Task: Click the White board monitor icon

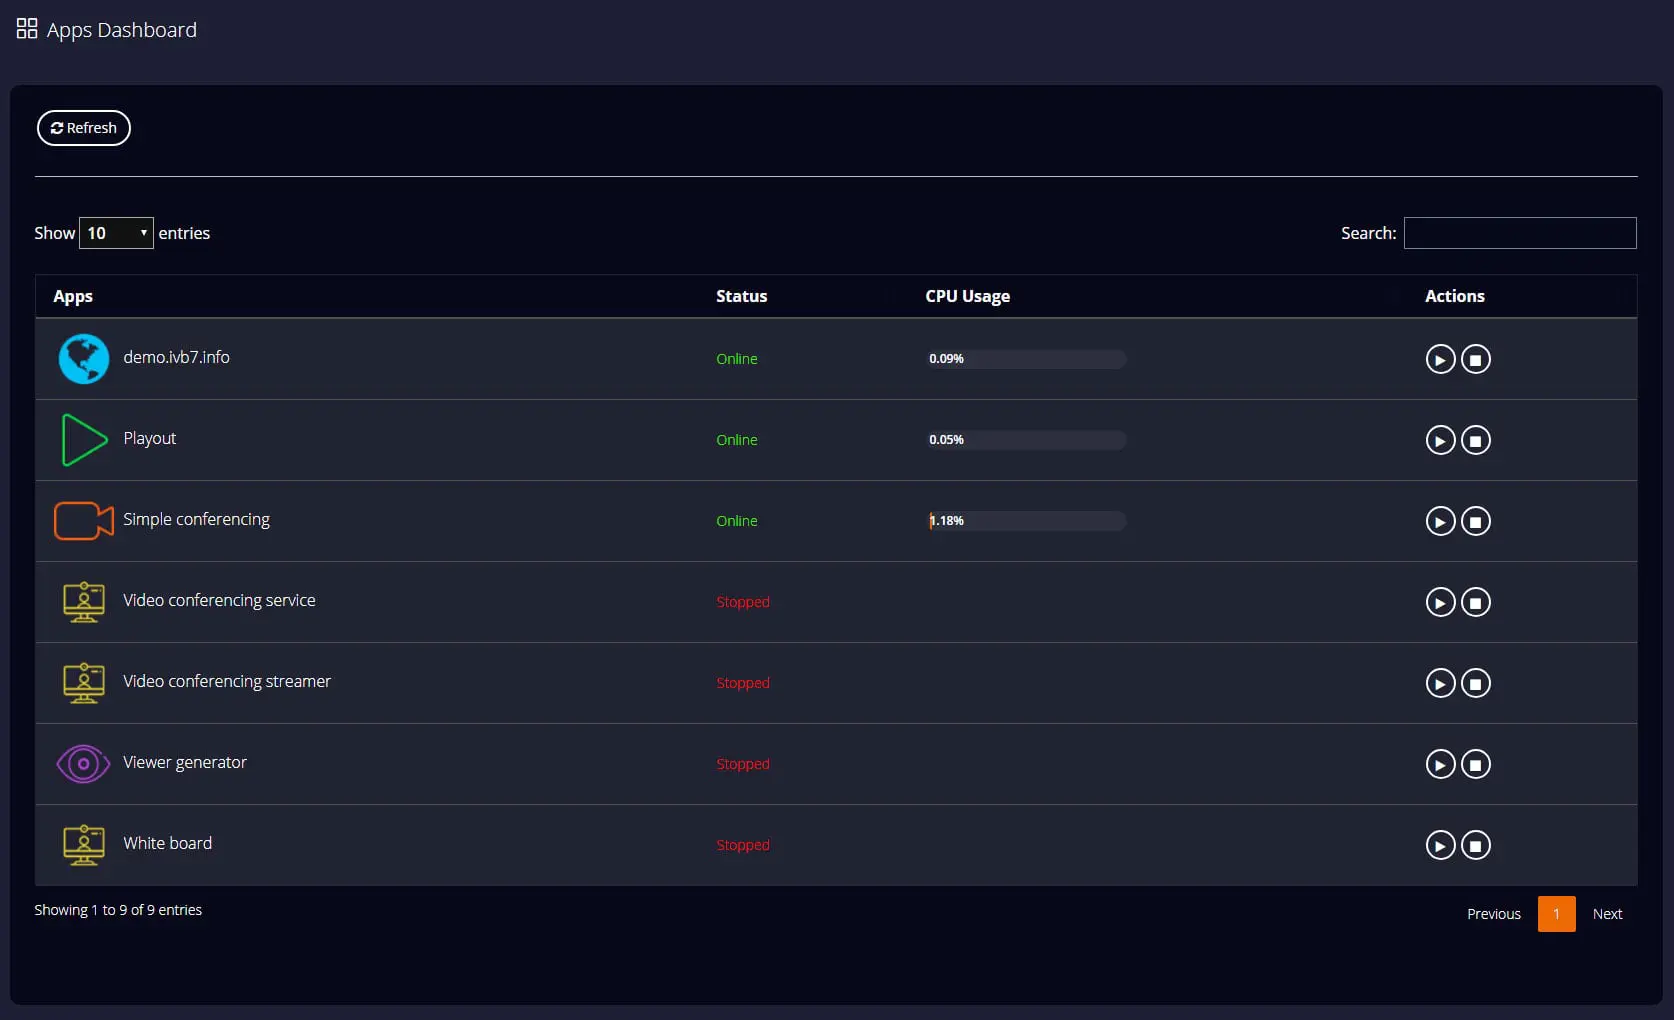Action: pos(84,845)
